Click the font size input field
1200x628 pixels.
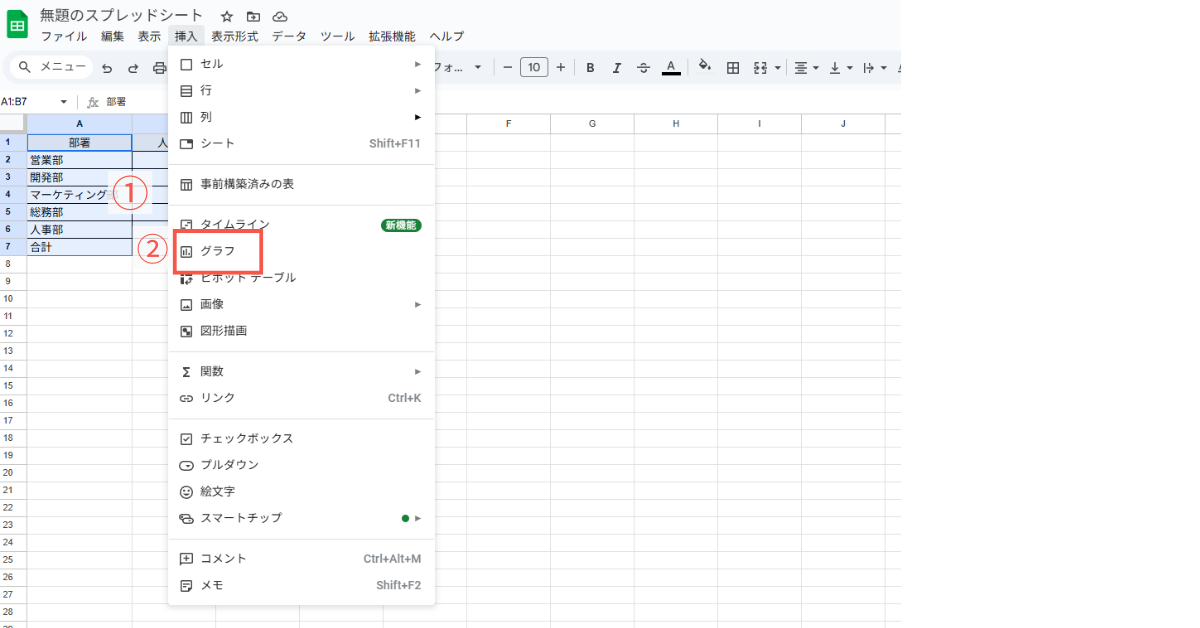point(534,68)
